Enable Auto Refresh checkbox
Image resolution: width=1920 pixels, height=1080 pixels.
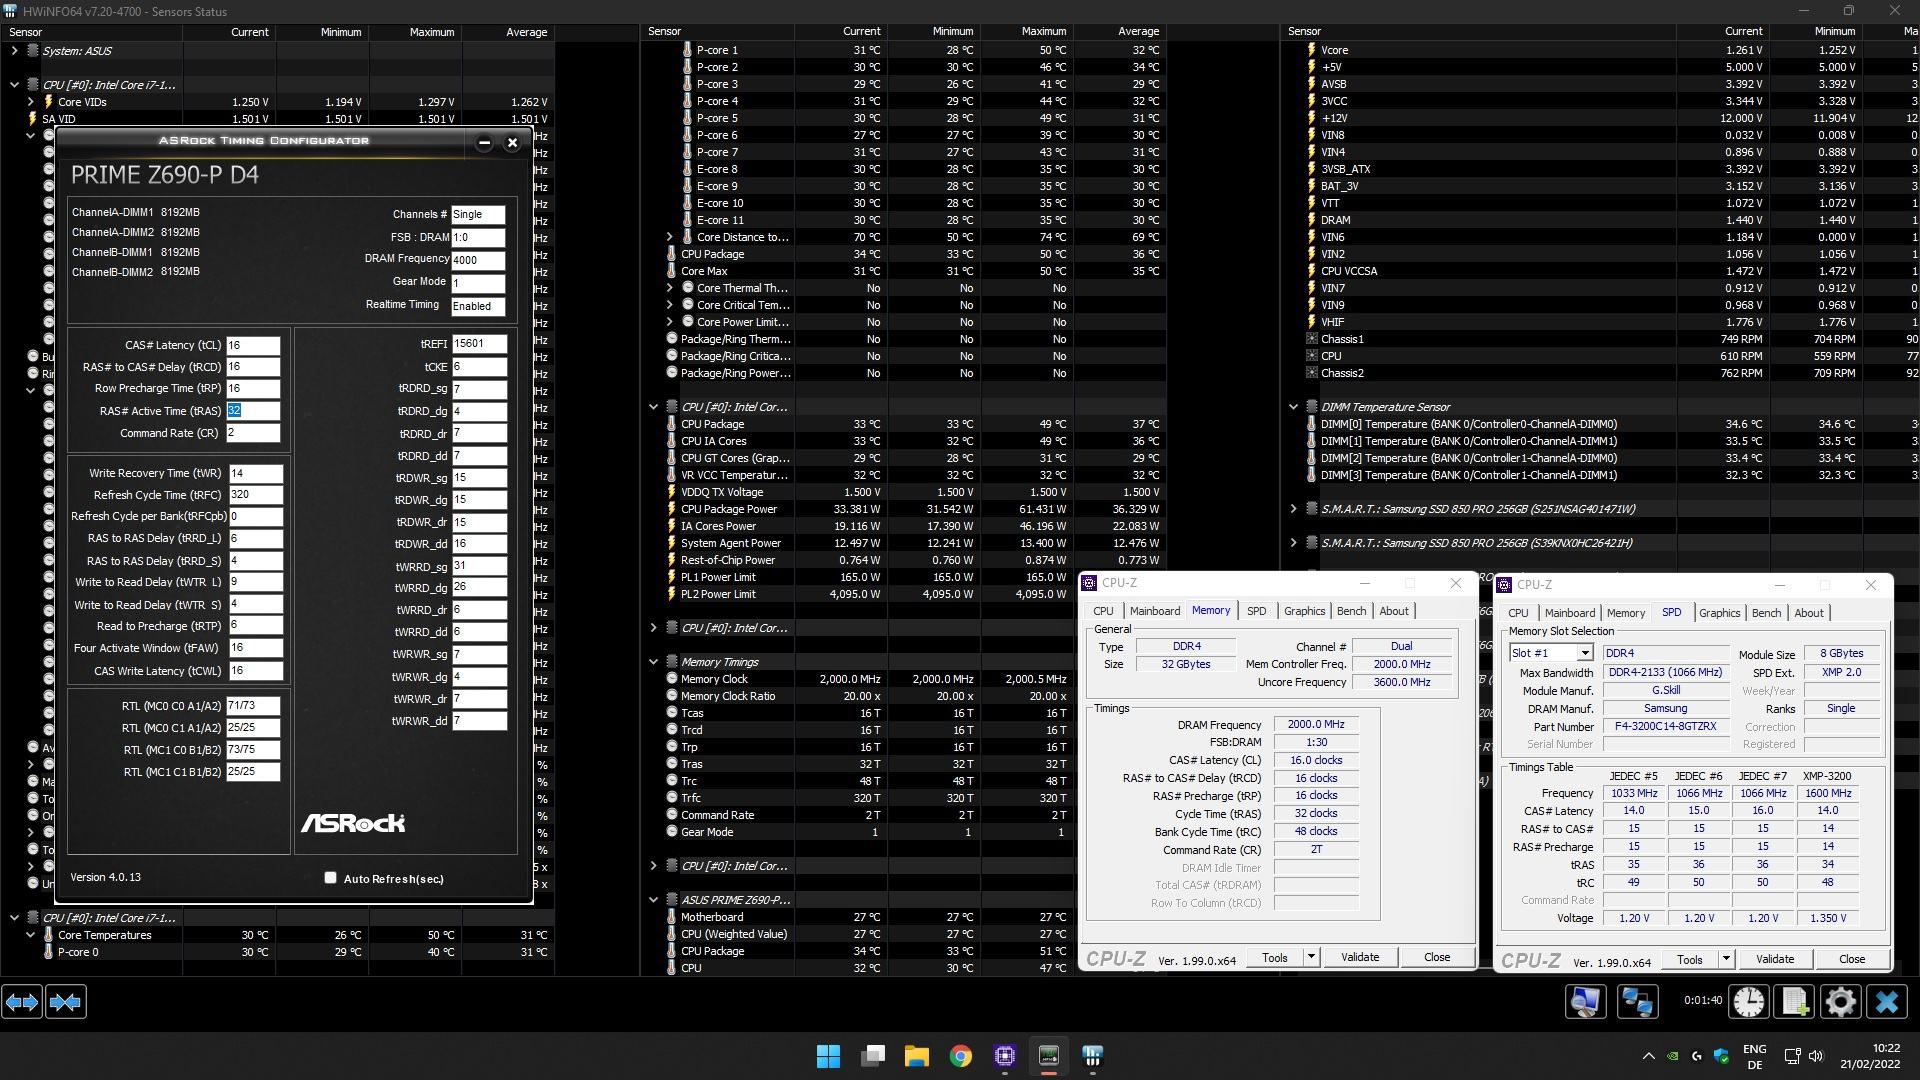330,878
